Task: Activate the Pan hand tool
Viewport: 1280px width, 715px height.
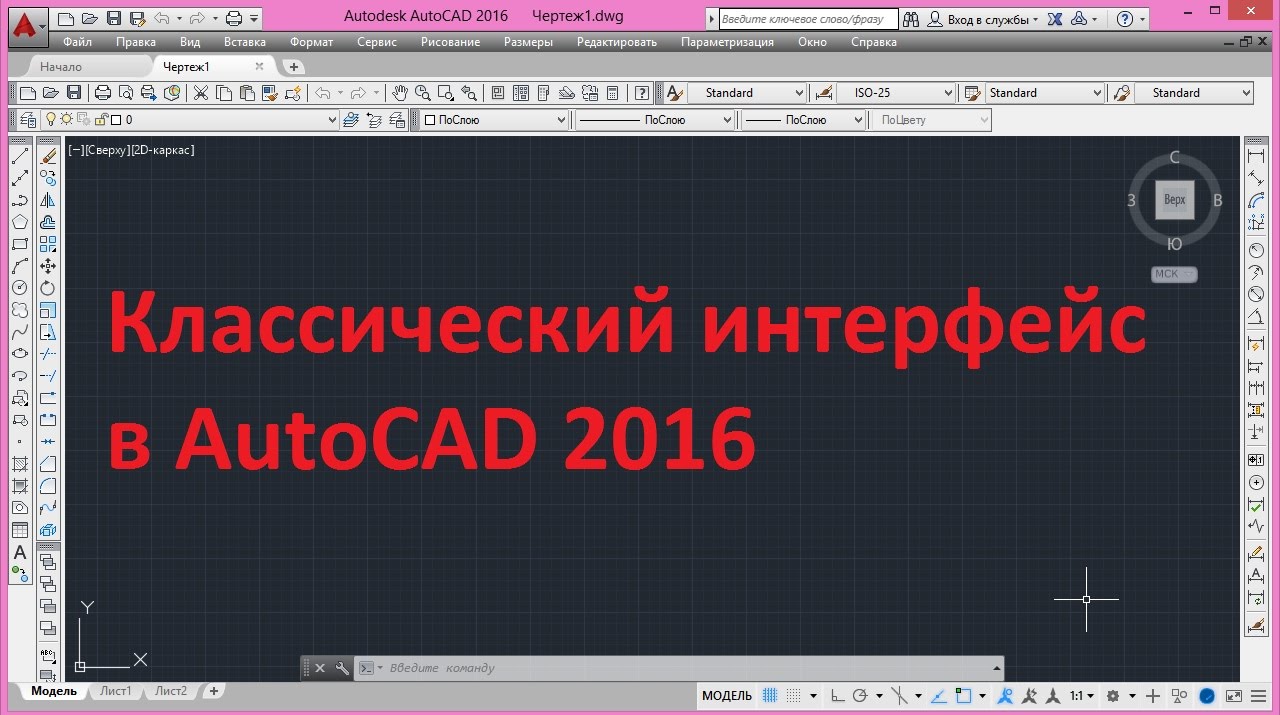Action: click(399, 93)
